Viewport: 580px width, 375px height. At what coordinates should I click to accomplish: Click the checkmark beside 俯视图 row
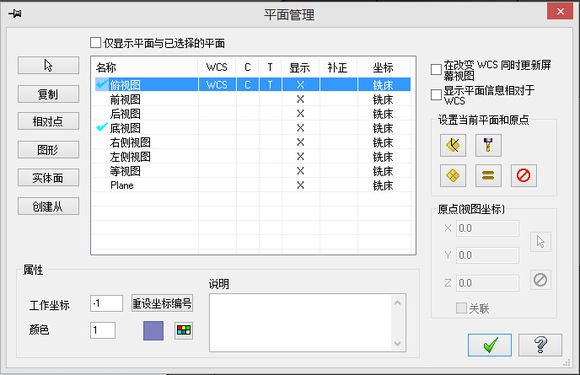tap(102, 84)
